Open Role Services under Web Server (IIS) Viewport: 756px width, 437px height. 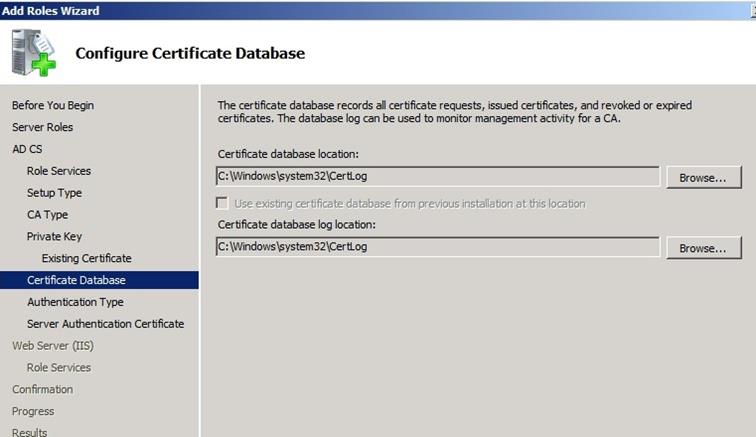click(x=59, y=368)
